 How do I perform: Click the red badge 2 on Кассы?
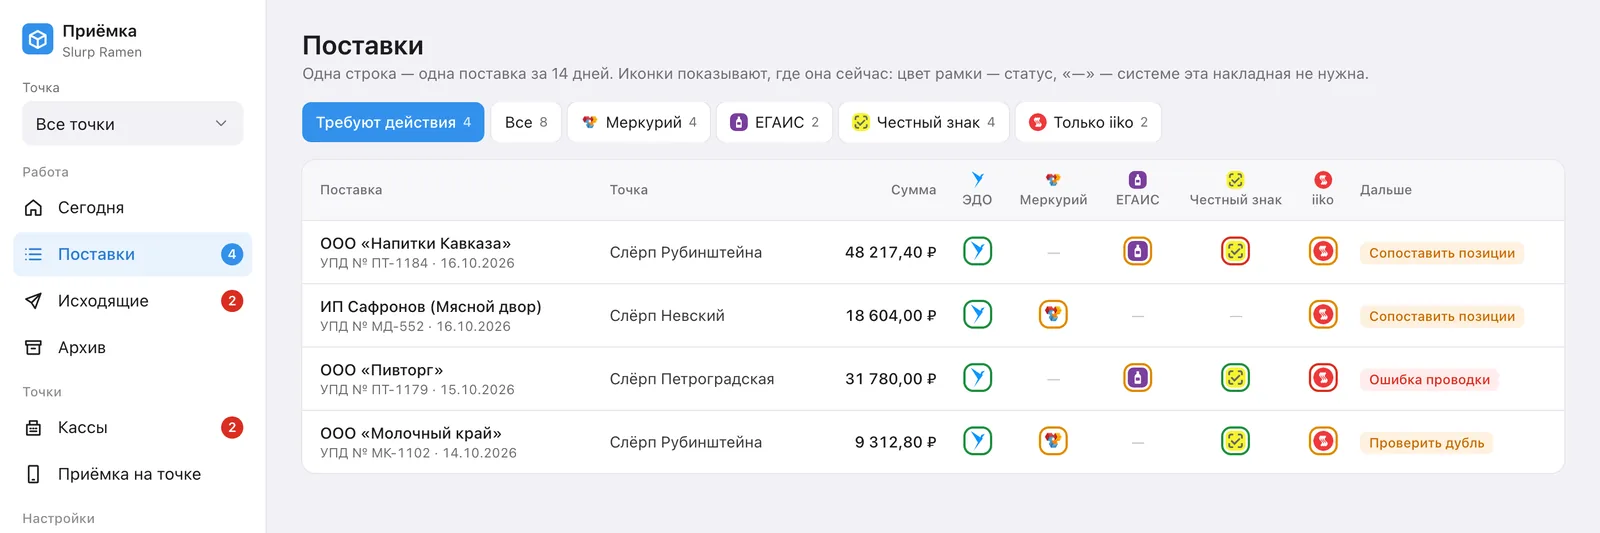point(232,427)
